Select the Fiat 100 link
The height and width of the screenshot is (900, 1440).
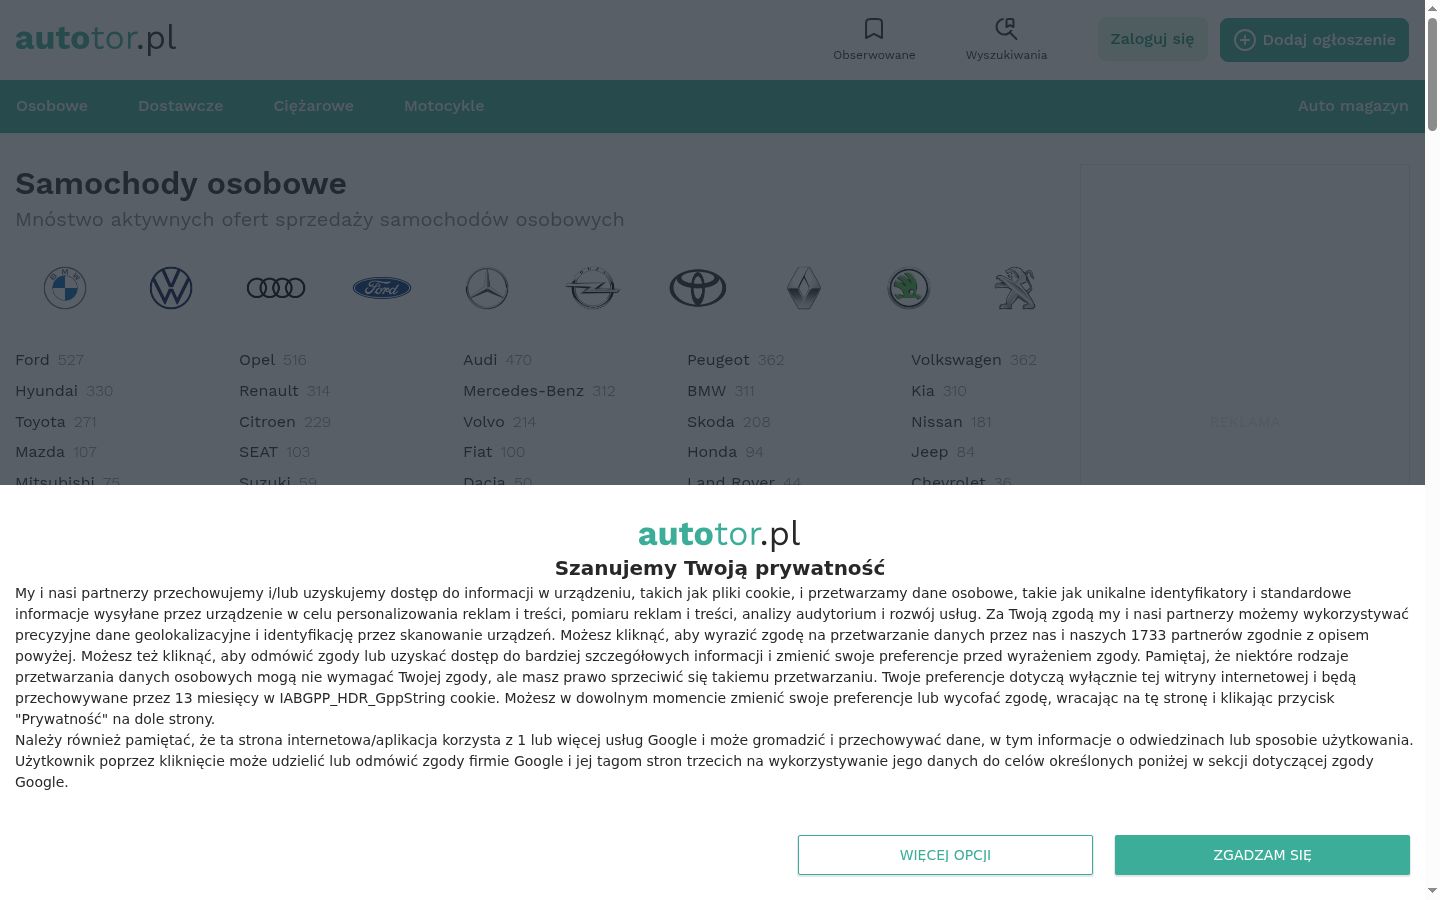point(494,452)
